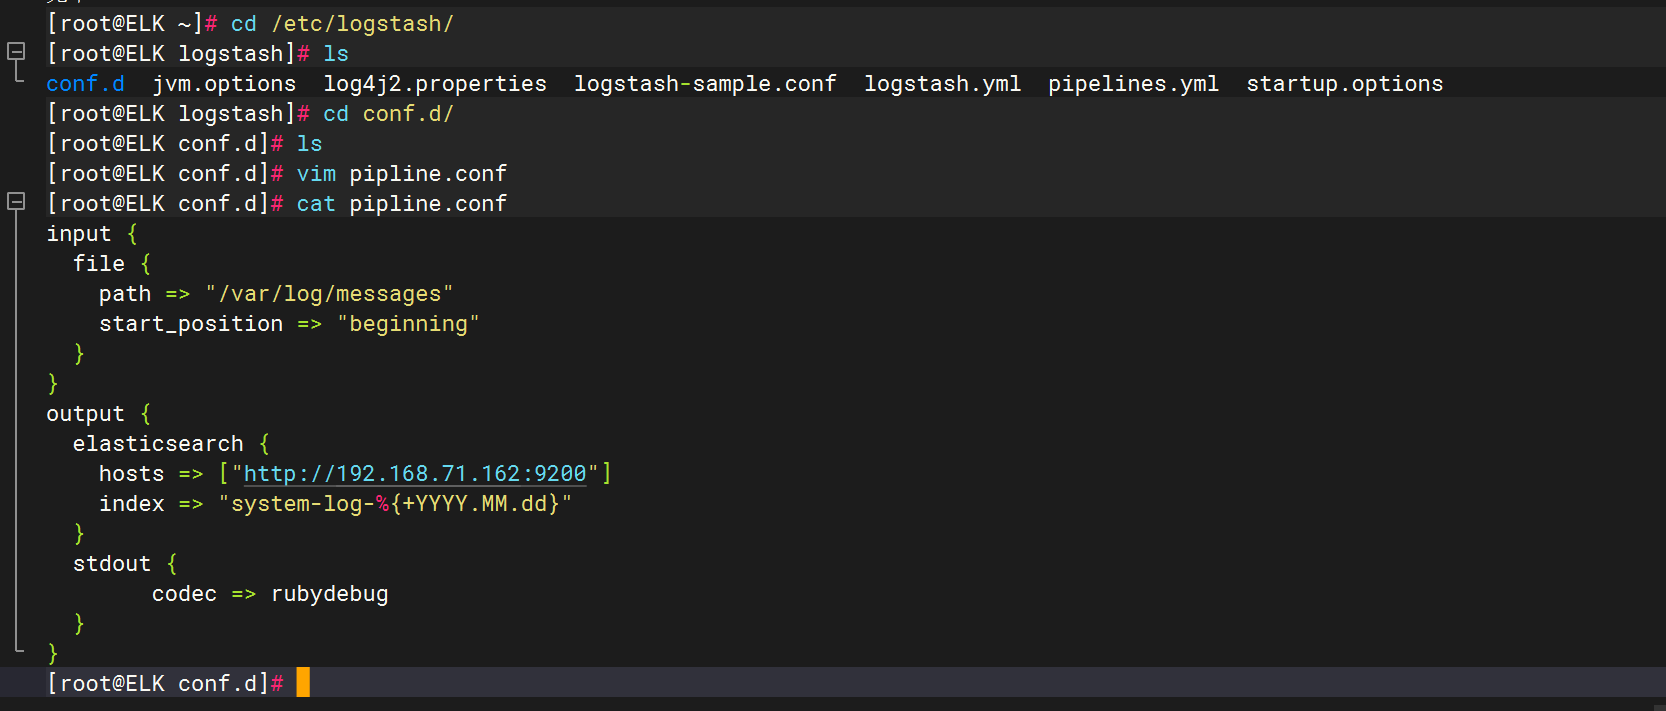Click startup.options in the file listing
Screen dimensions: 1666x711
[1344, 84]
